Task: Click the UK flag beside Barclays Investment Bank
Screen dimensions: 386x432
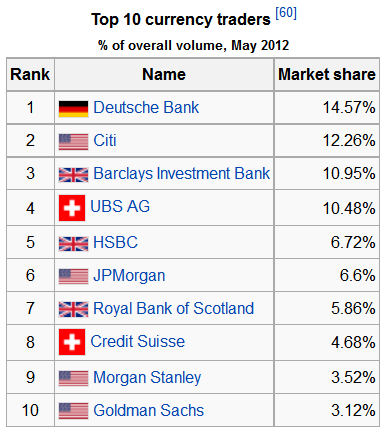Action: [x=73, y=175]
